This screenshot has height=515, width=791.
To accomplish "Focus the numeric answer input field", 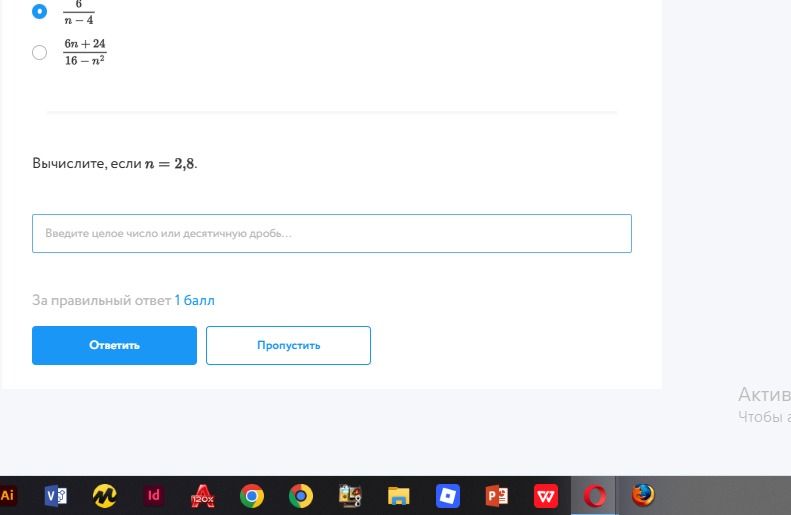I will (332, 234).
